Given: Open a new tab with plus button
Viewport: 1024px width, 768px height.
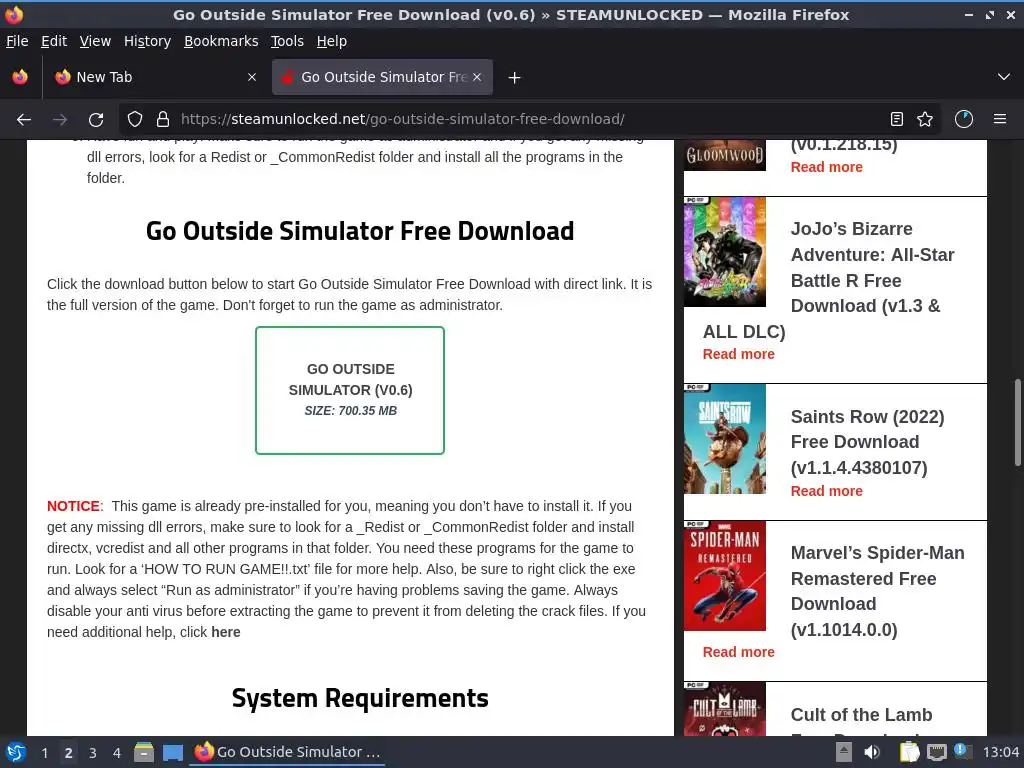Looking at the screenshot, I should tap(515, 78).
